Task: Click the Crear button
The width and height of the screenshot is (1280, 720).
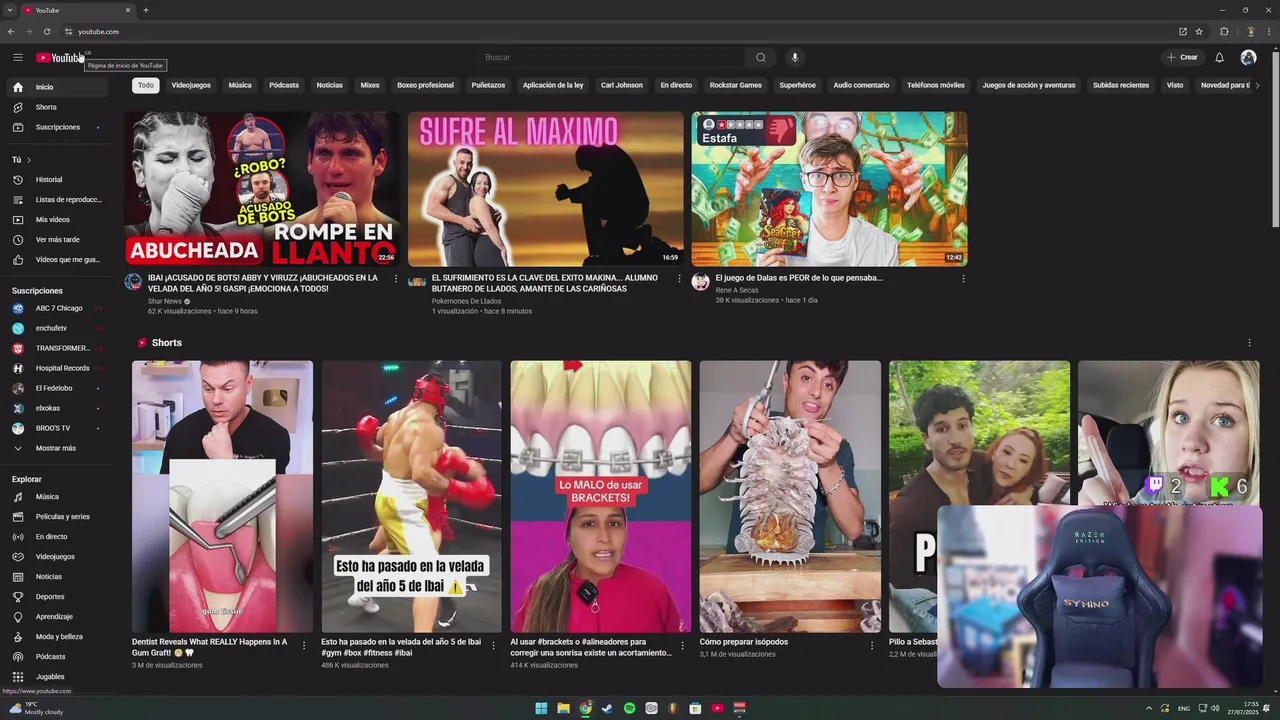Action: [x=1182, y=57]
